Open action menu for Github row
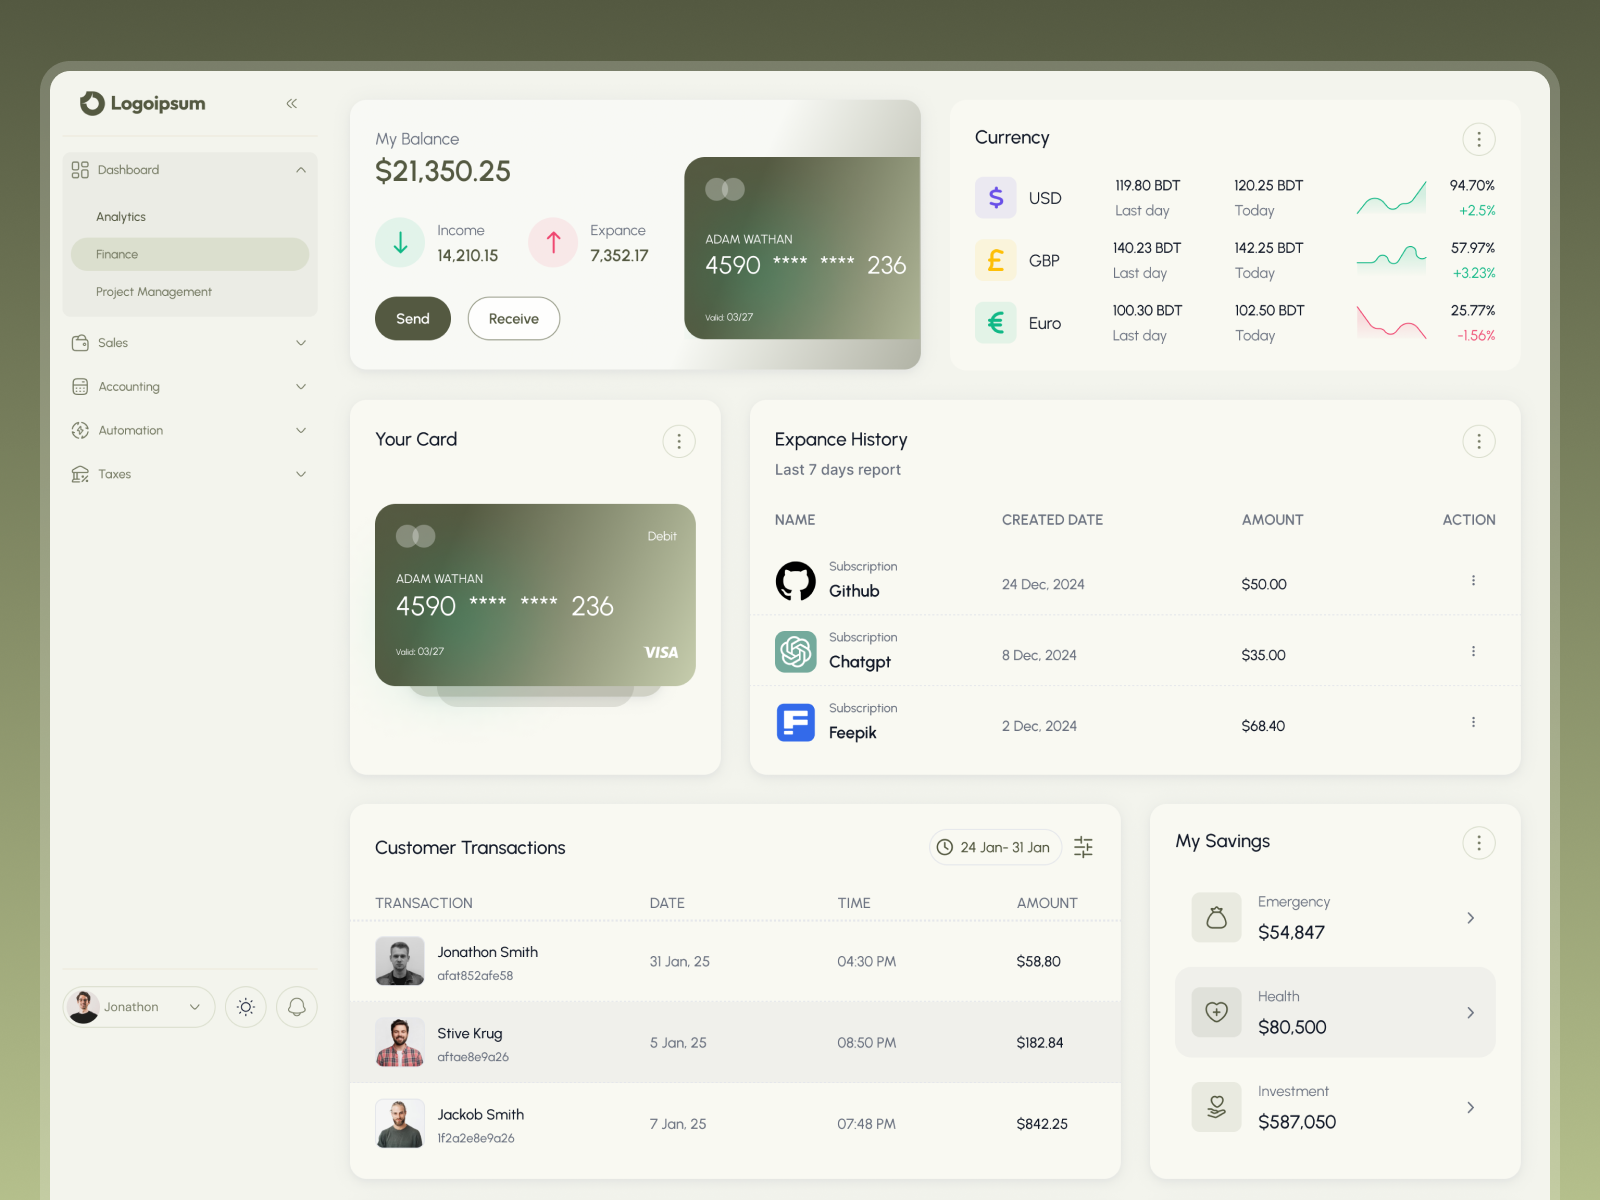The image size is (1600, 1200). pos(1473,580)
